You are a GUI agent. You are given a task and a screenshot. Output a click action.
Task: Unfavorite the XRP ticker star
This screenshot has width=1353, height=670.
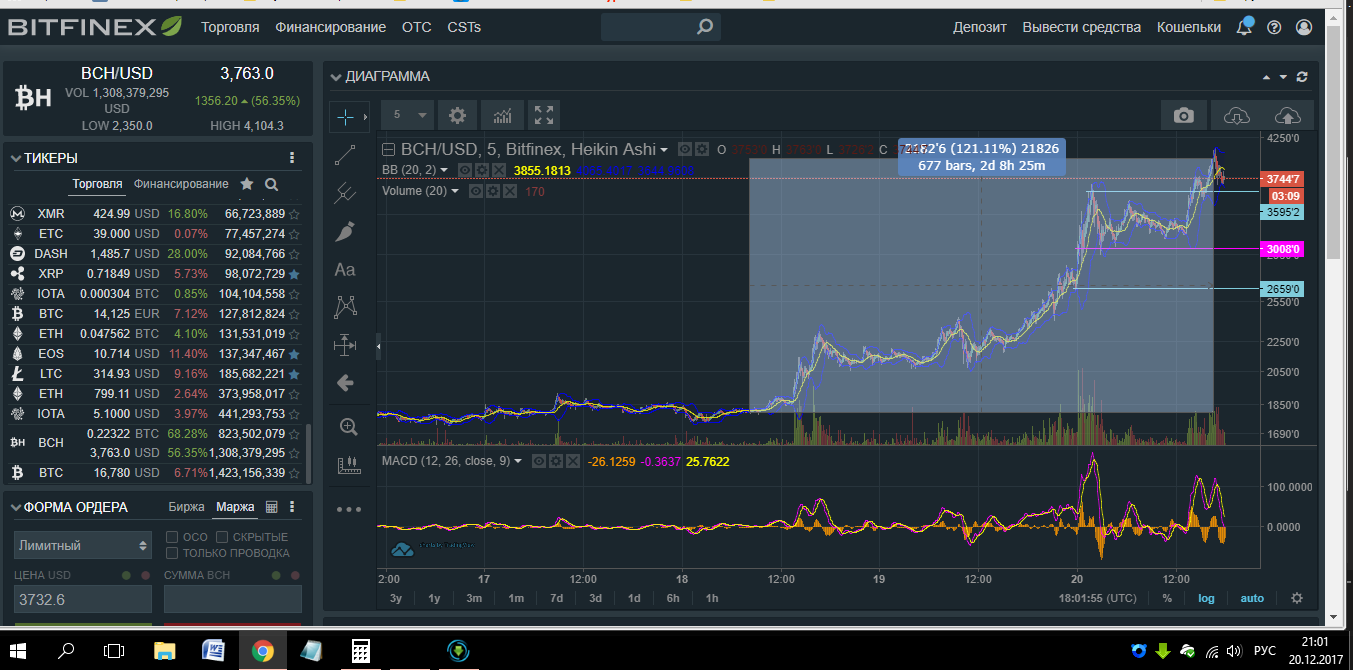pyautogui.click(x=294, y=274)
